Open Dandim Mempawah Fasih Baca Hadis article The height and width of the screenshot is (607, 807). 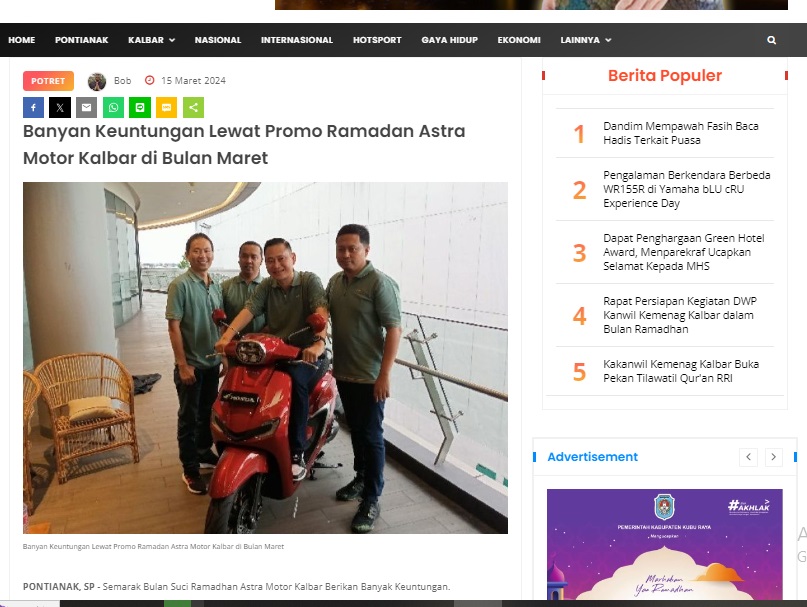[x=681, y=133]
